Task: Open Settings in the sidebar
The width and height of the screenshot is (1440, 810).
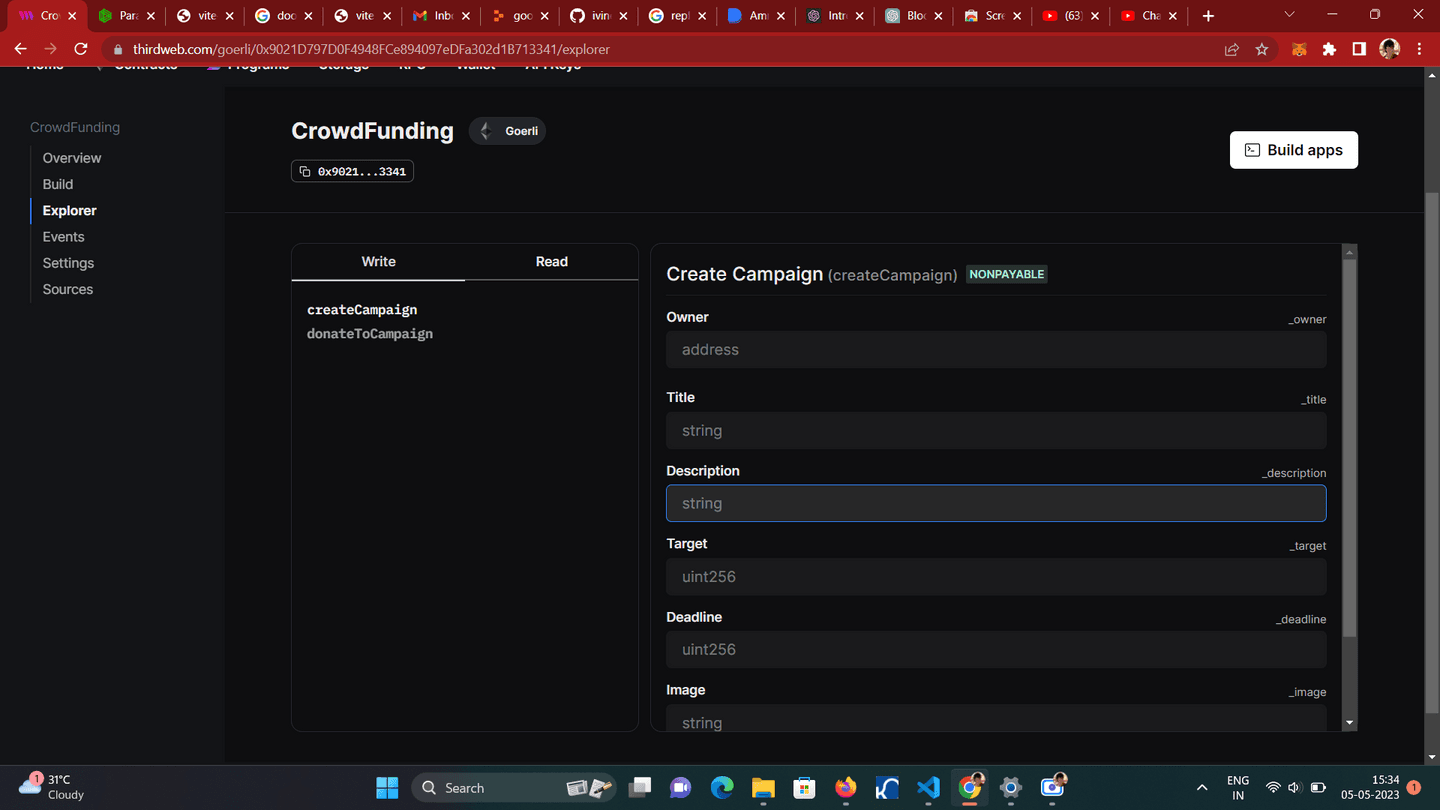Action: click(x=68, y=263)
